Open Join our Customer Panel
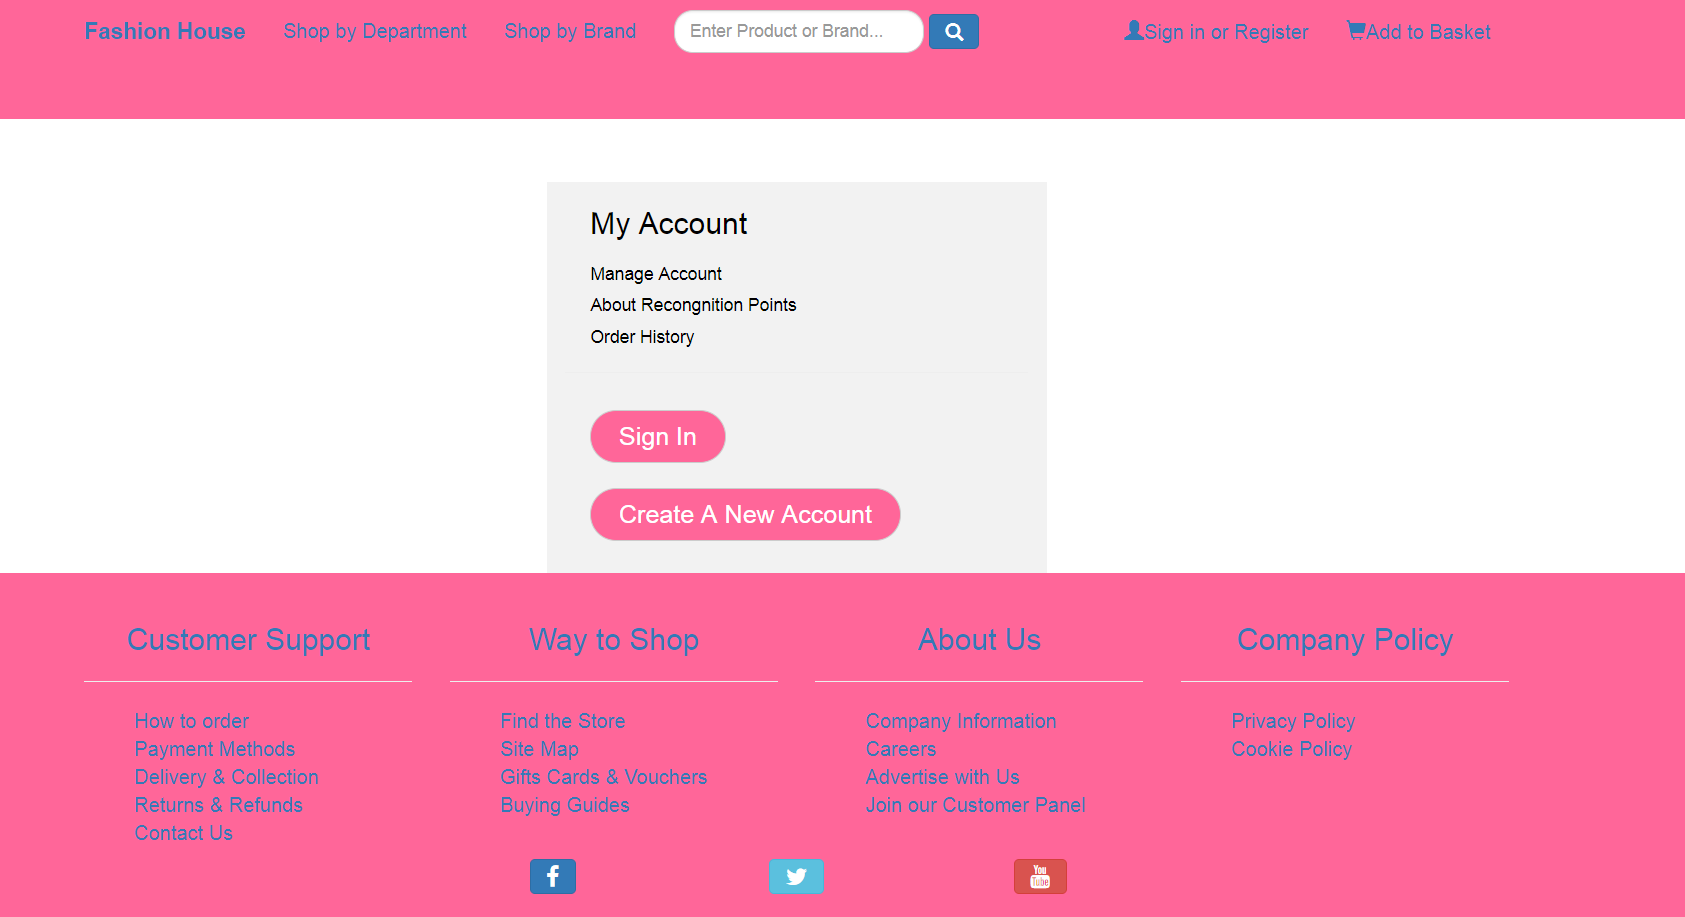The width and height of the screenshot is (1685, 917). point(975,805)
